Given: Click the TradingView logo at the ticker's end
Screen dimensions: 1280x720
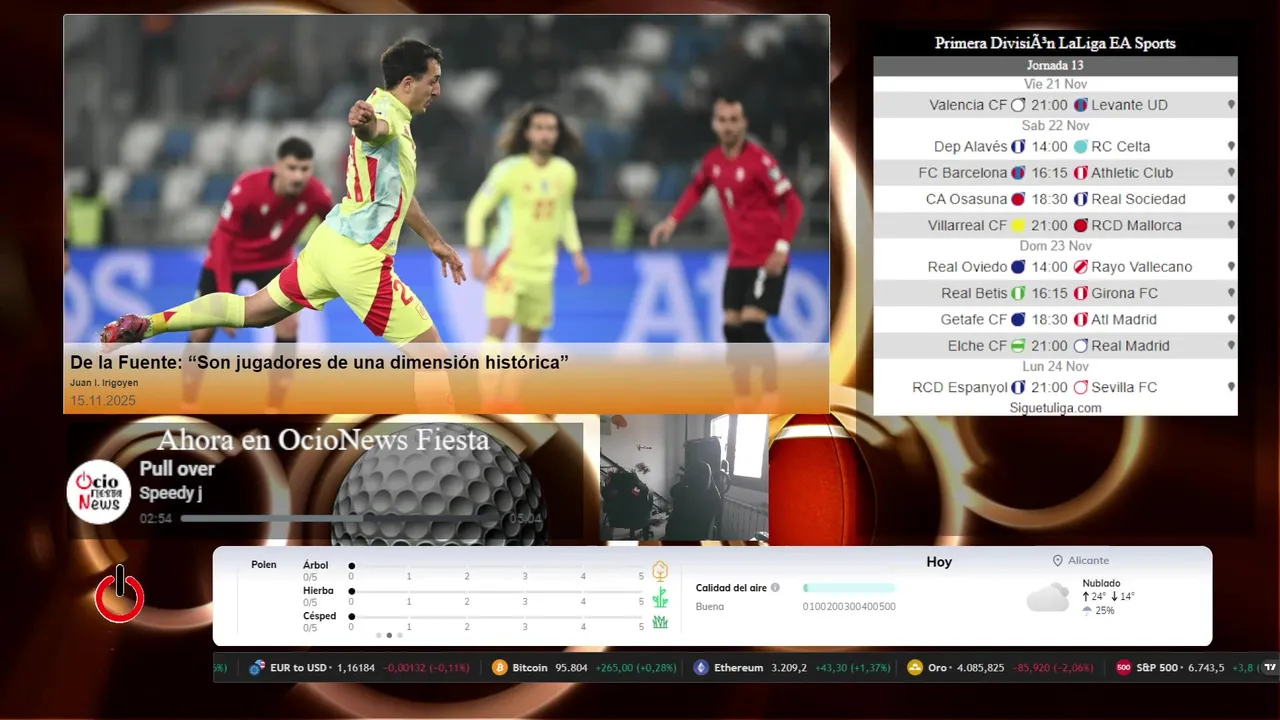Looking at the screenshot, I should (1270, 667).
